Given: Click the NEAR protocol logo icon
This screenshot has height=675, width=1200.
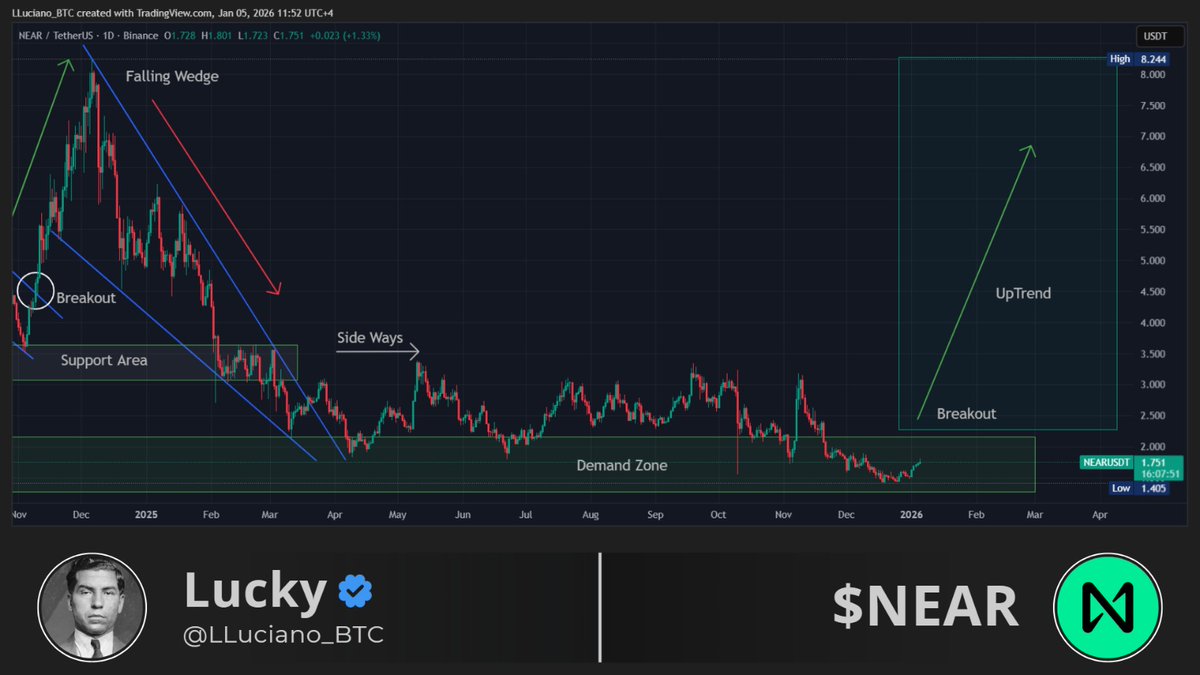Looking at the screenshot, I should click(x=1108, y=607).
